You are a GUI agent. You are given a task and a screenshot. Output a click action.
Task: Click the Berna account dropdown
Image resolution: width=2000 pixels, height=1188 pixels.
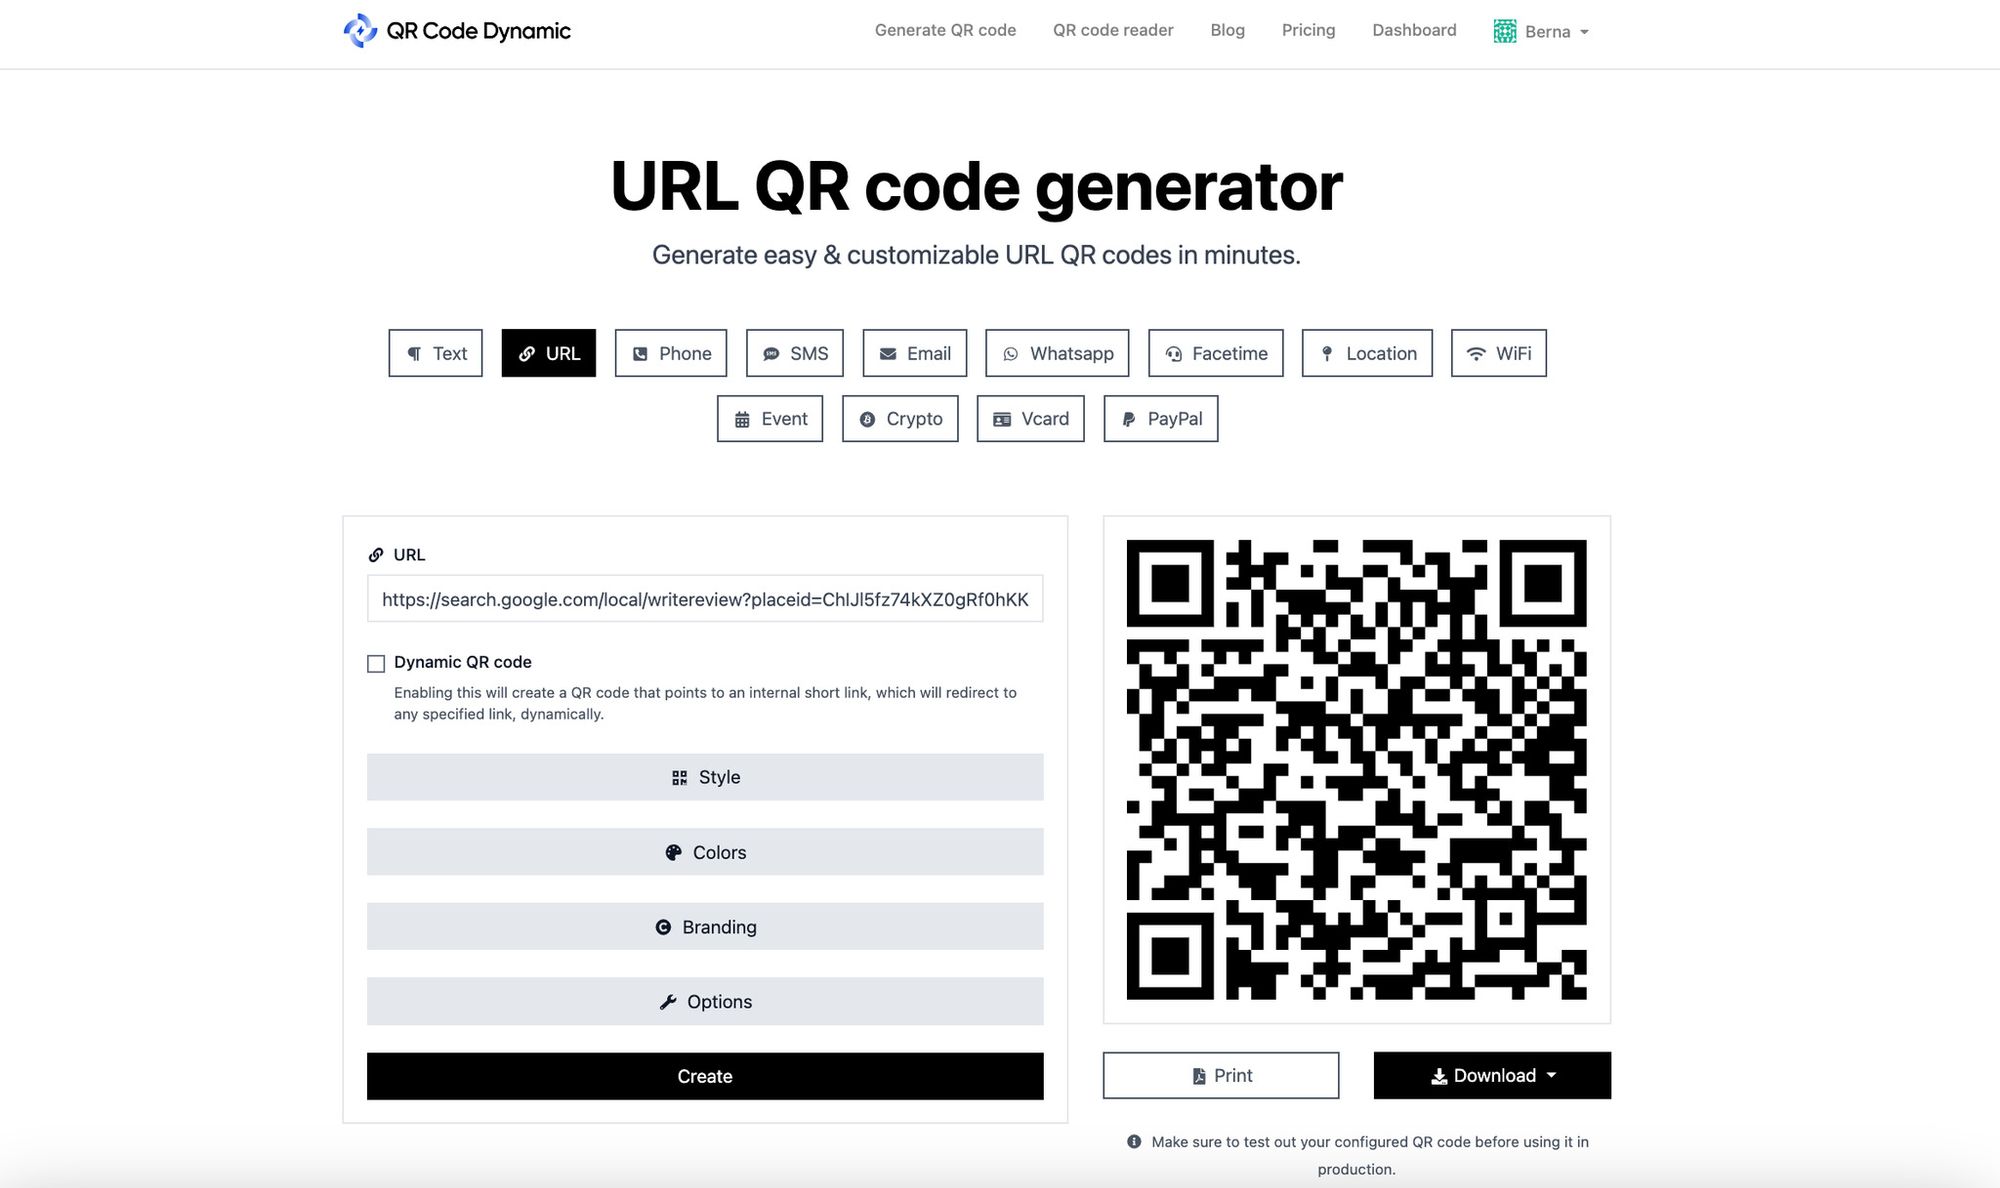tap(1542, 31)
